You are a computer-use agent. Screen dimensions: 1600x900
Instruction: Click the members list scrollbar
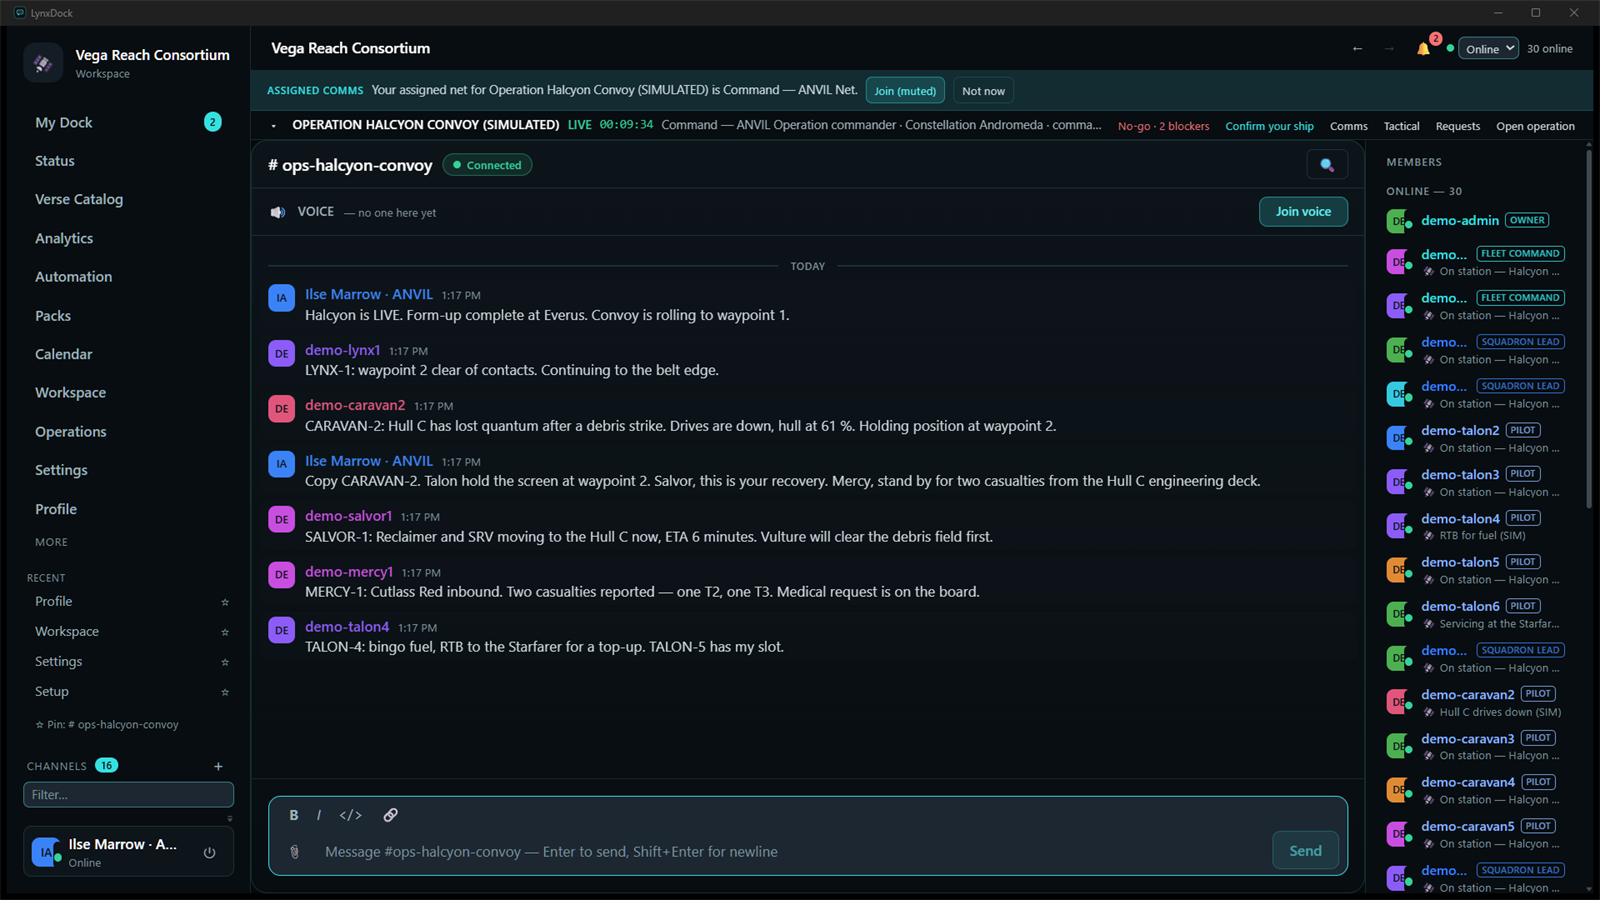click(1588, 330)
